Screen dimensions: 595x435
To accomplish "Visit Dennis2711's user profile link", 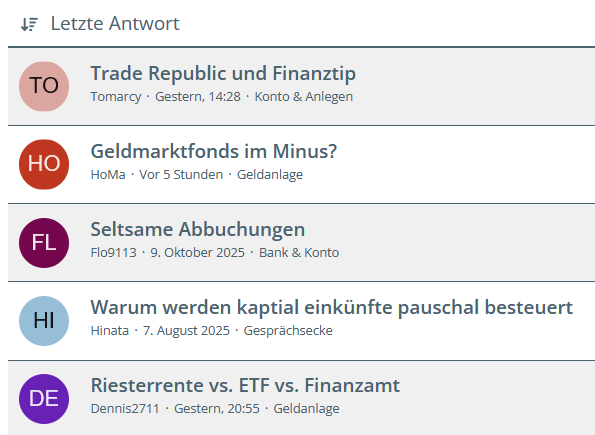I will click(x=125, y=409).
